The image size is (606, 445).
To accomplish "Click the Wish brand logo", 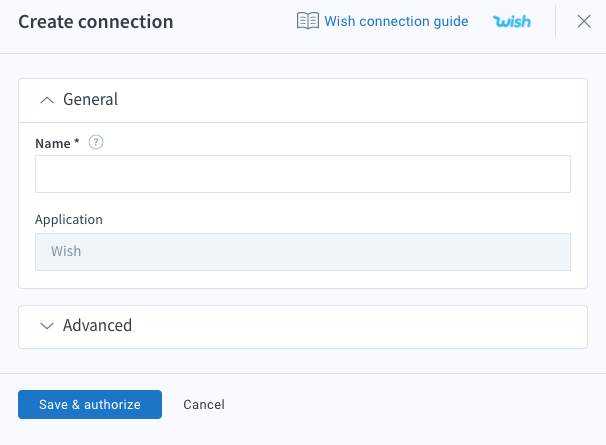I will [512, 21].
